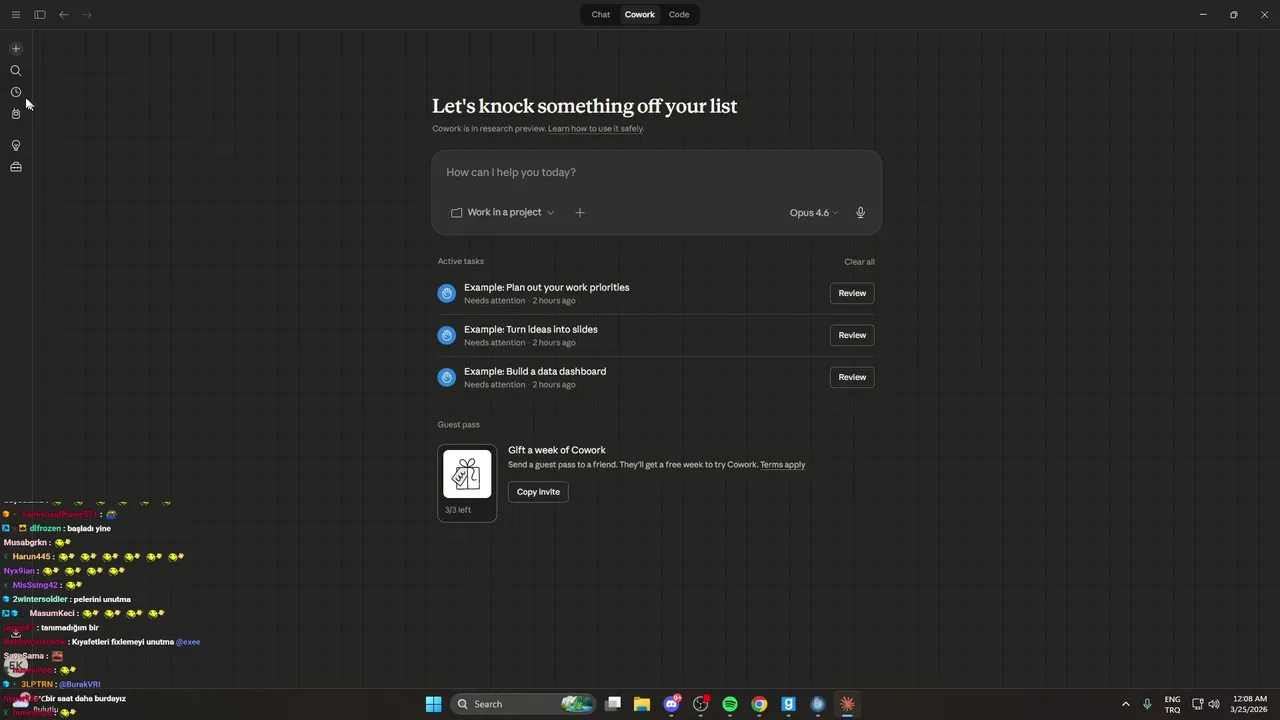Screen dimensions: 1280x720
Task: Open the Opus 4.6 model selector
Action: pos(814,213)
